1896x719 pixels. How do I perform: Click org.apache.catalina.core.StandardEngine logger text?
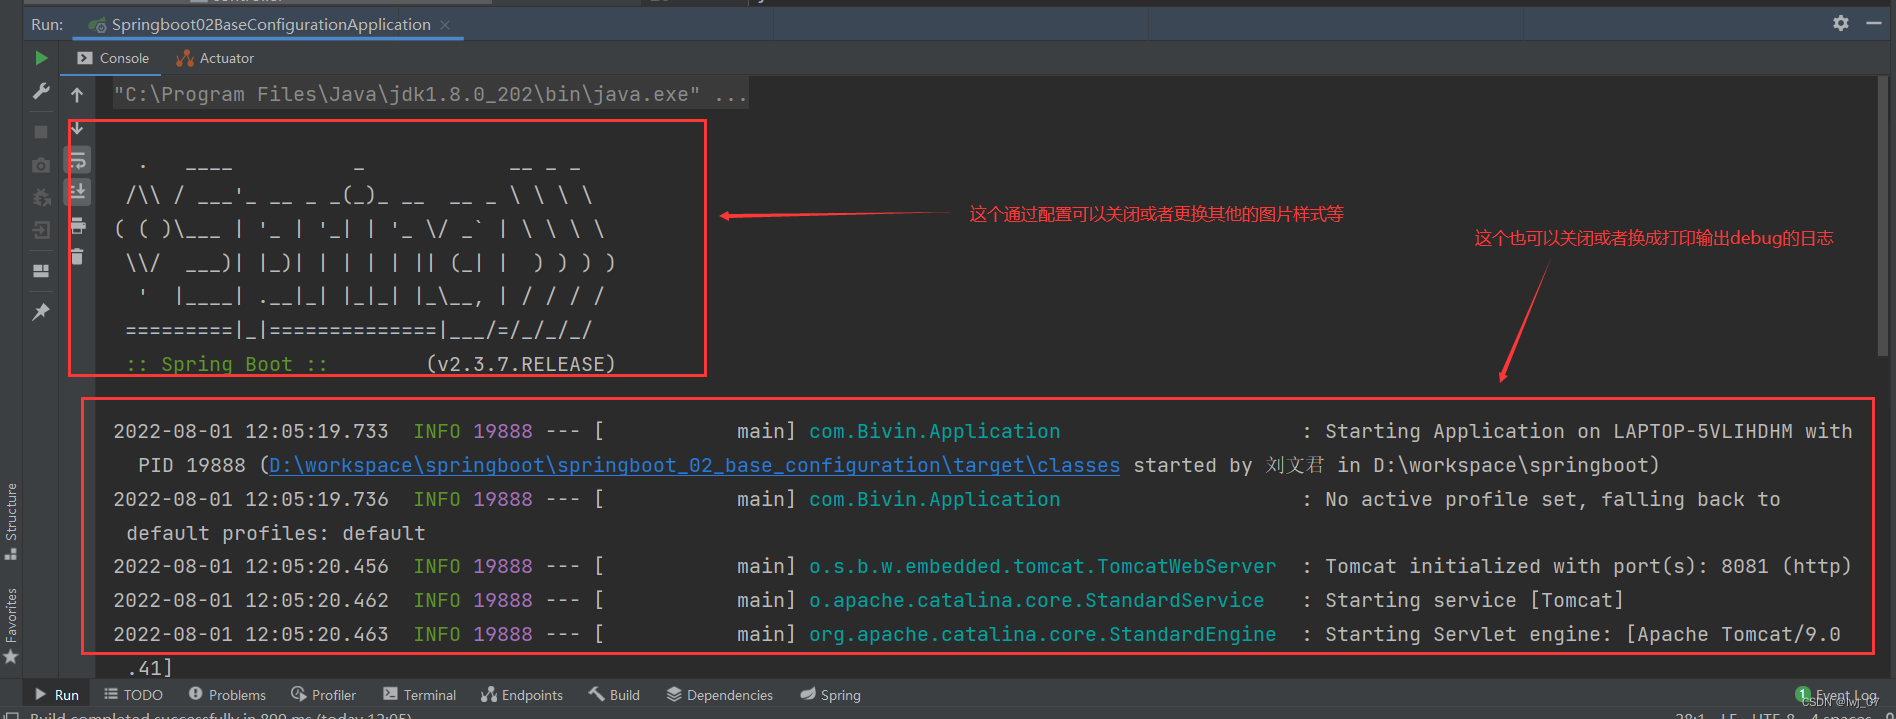pyautogui.click(x=1043, y=634)
